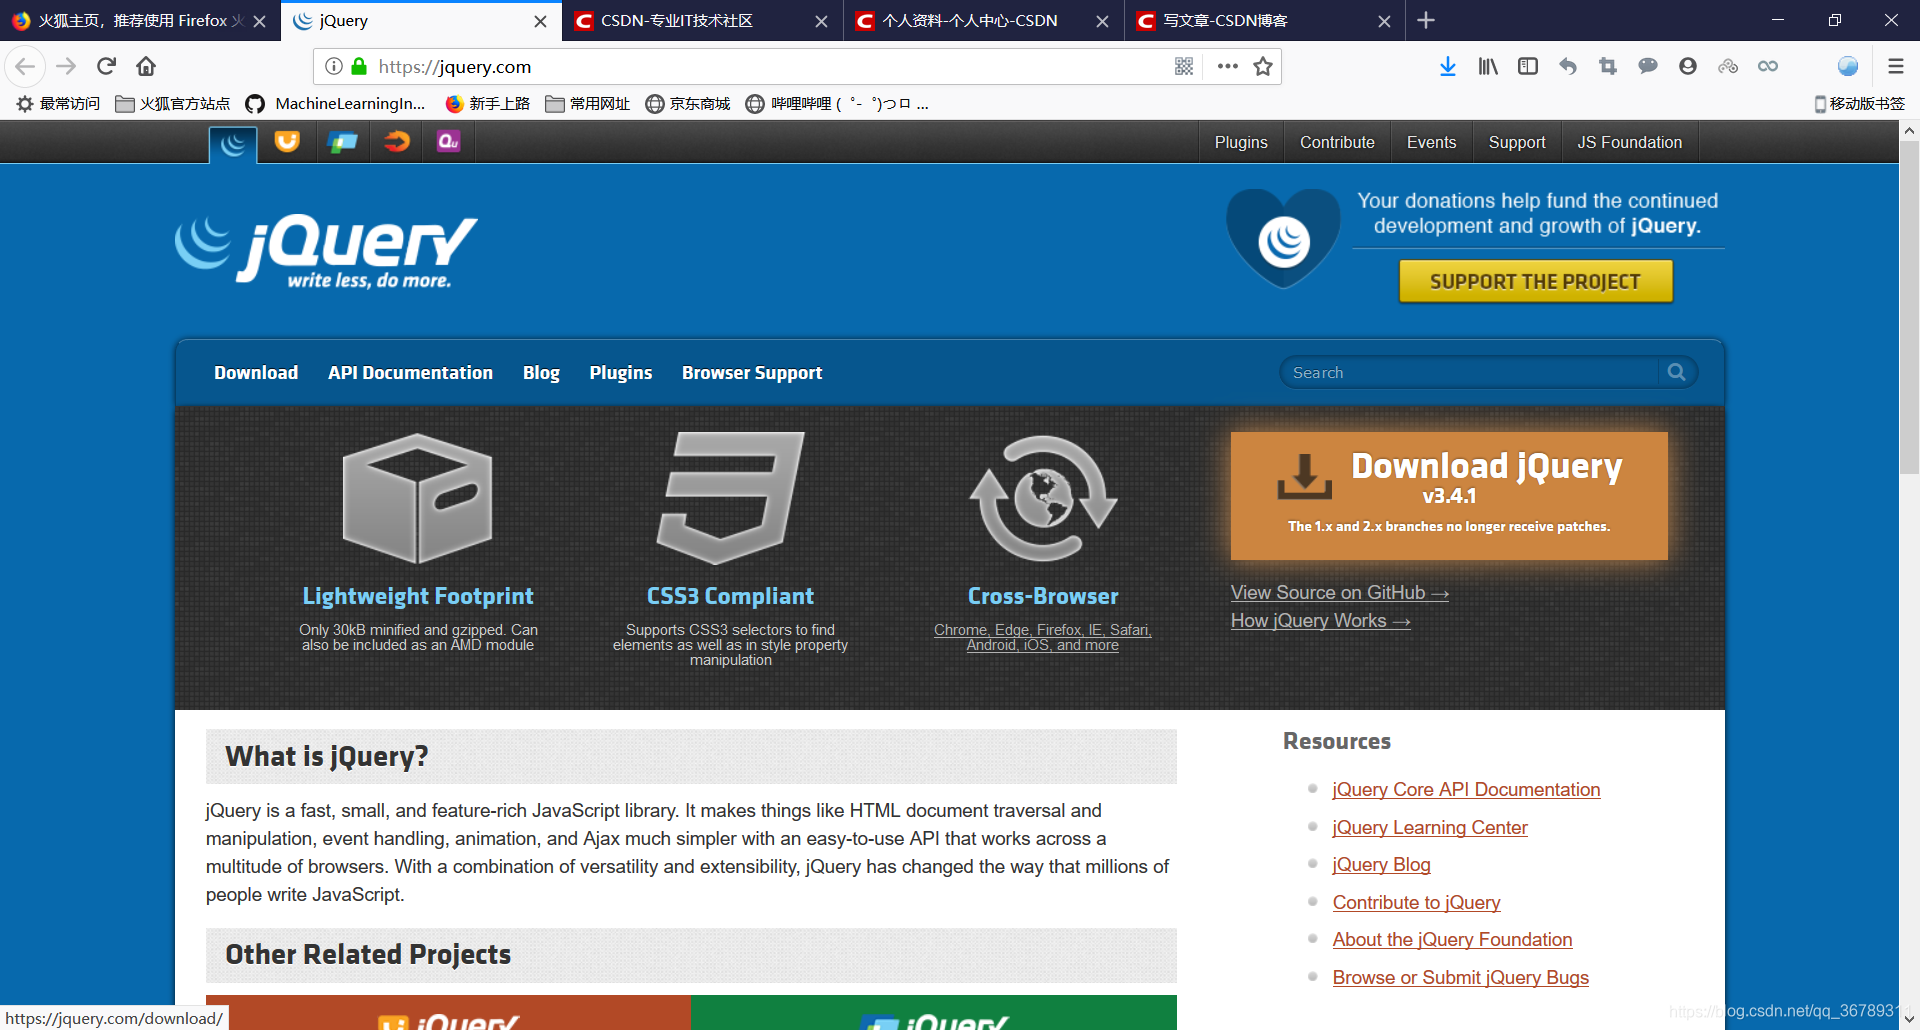Viewport: 1920px width, 1030px height.
Task: Open the Blog menu item
Action: 541,372
